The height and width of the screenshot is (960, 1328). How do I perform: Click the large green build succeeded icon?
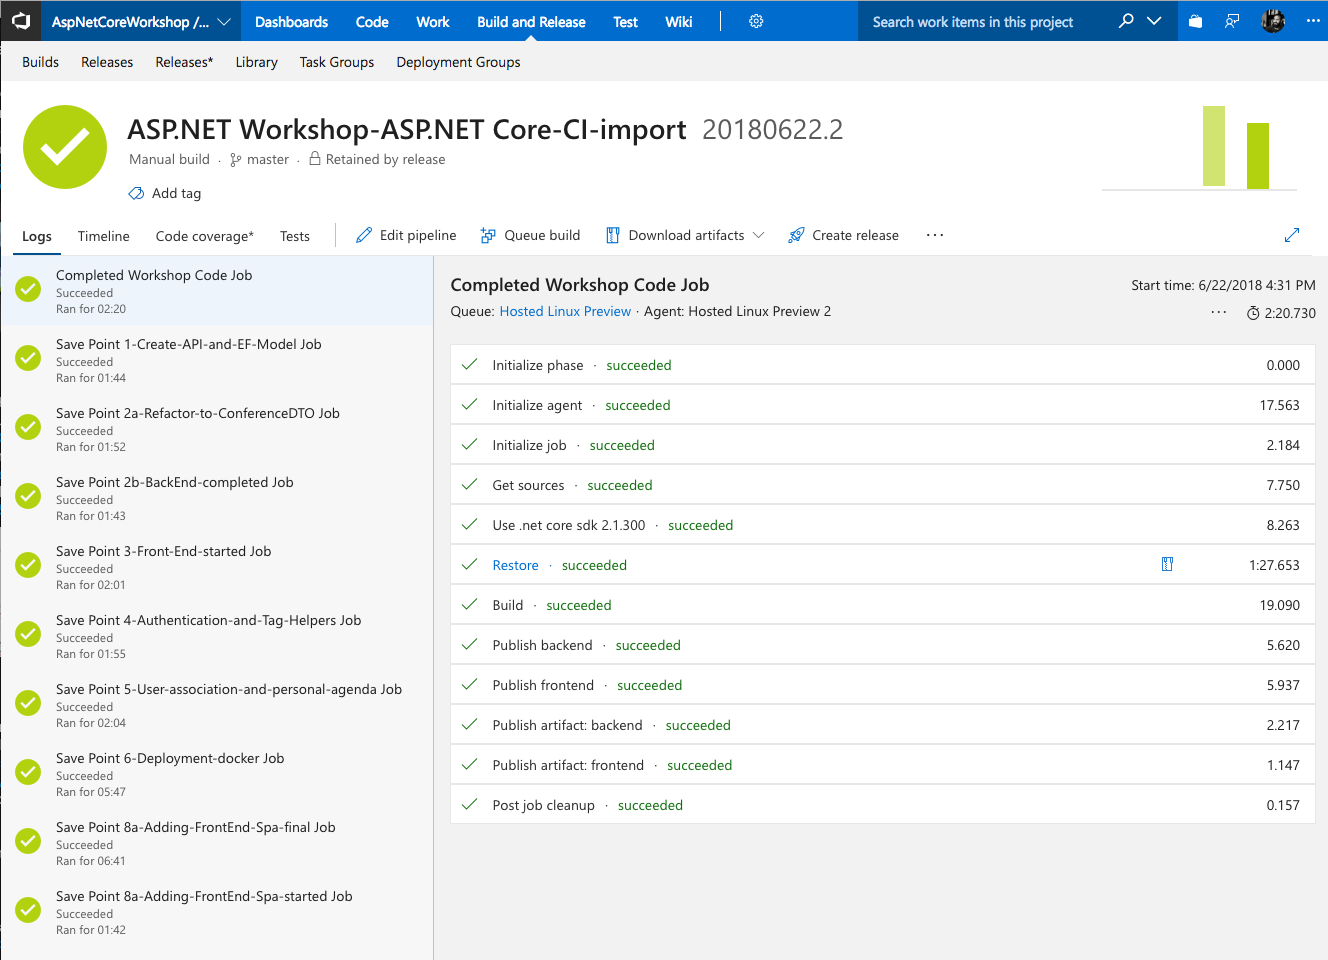[65, 147]
